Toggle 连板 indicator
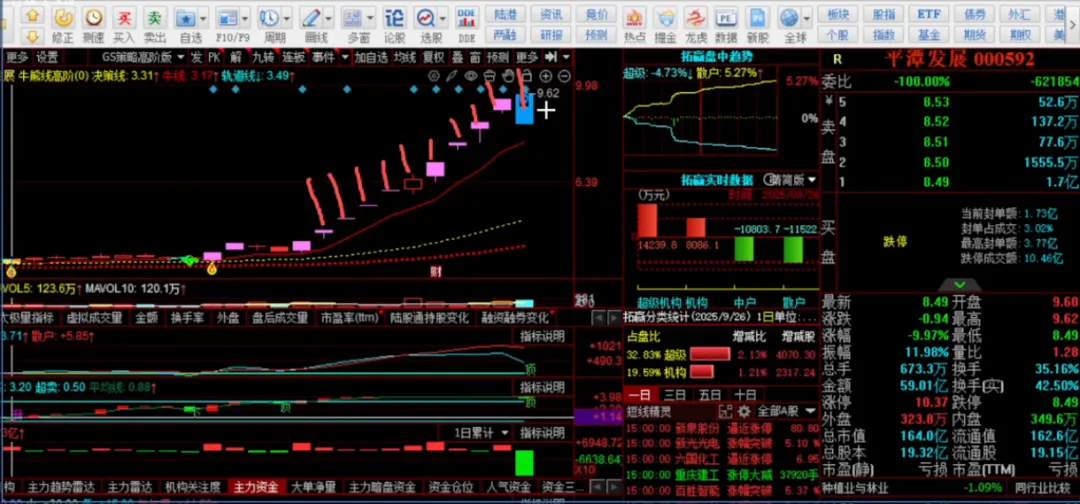 tap(293, 56)
